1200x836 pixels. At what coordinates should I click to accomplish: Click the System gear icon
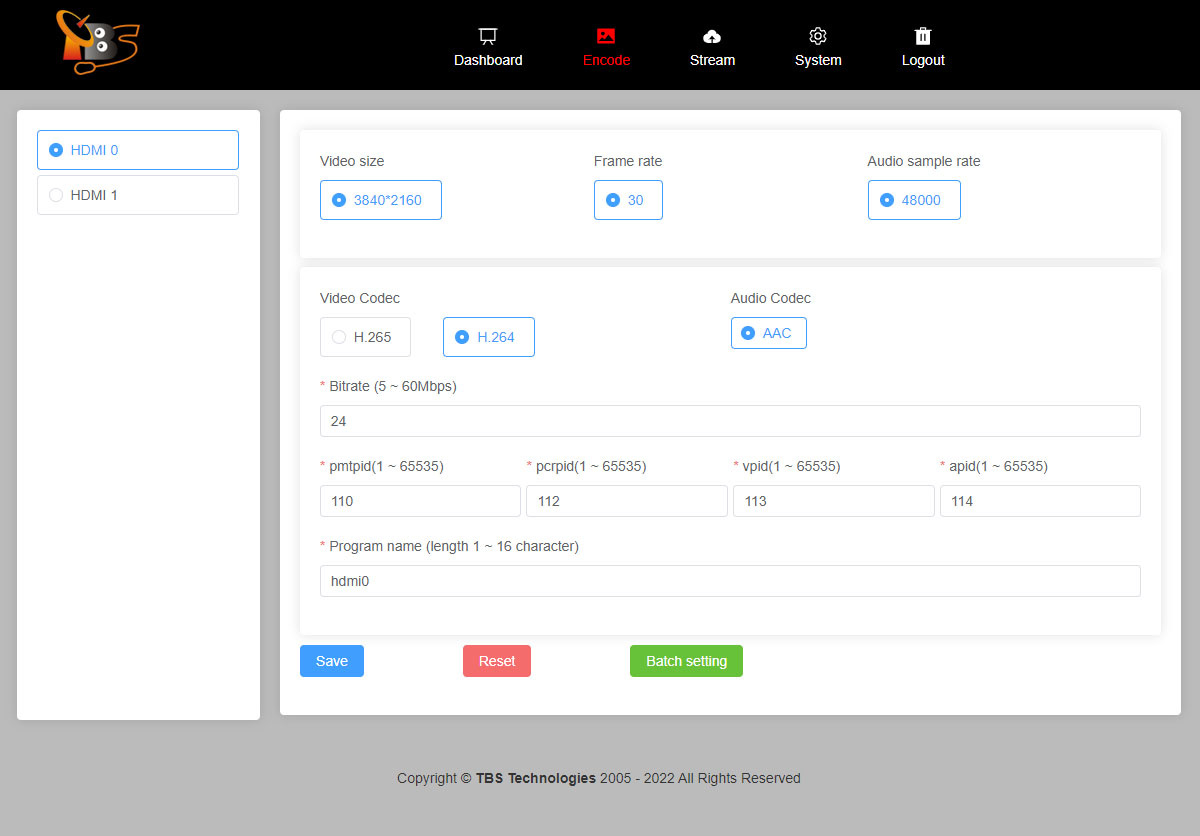point(818,36)
